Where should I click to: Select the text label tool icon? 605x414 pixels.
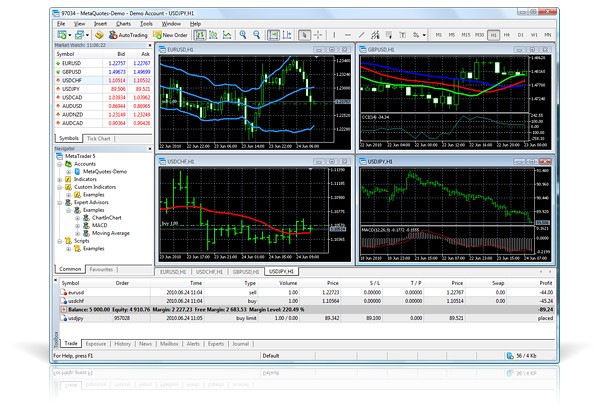click(x=402, y=35)
